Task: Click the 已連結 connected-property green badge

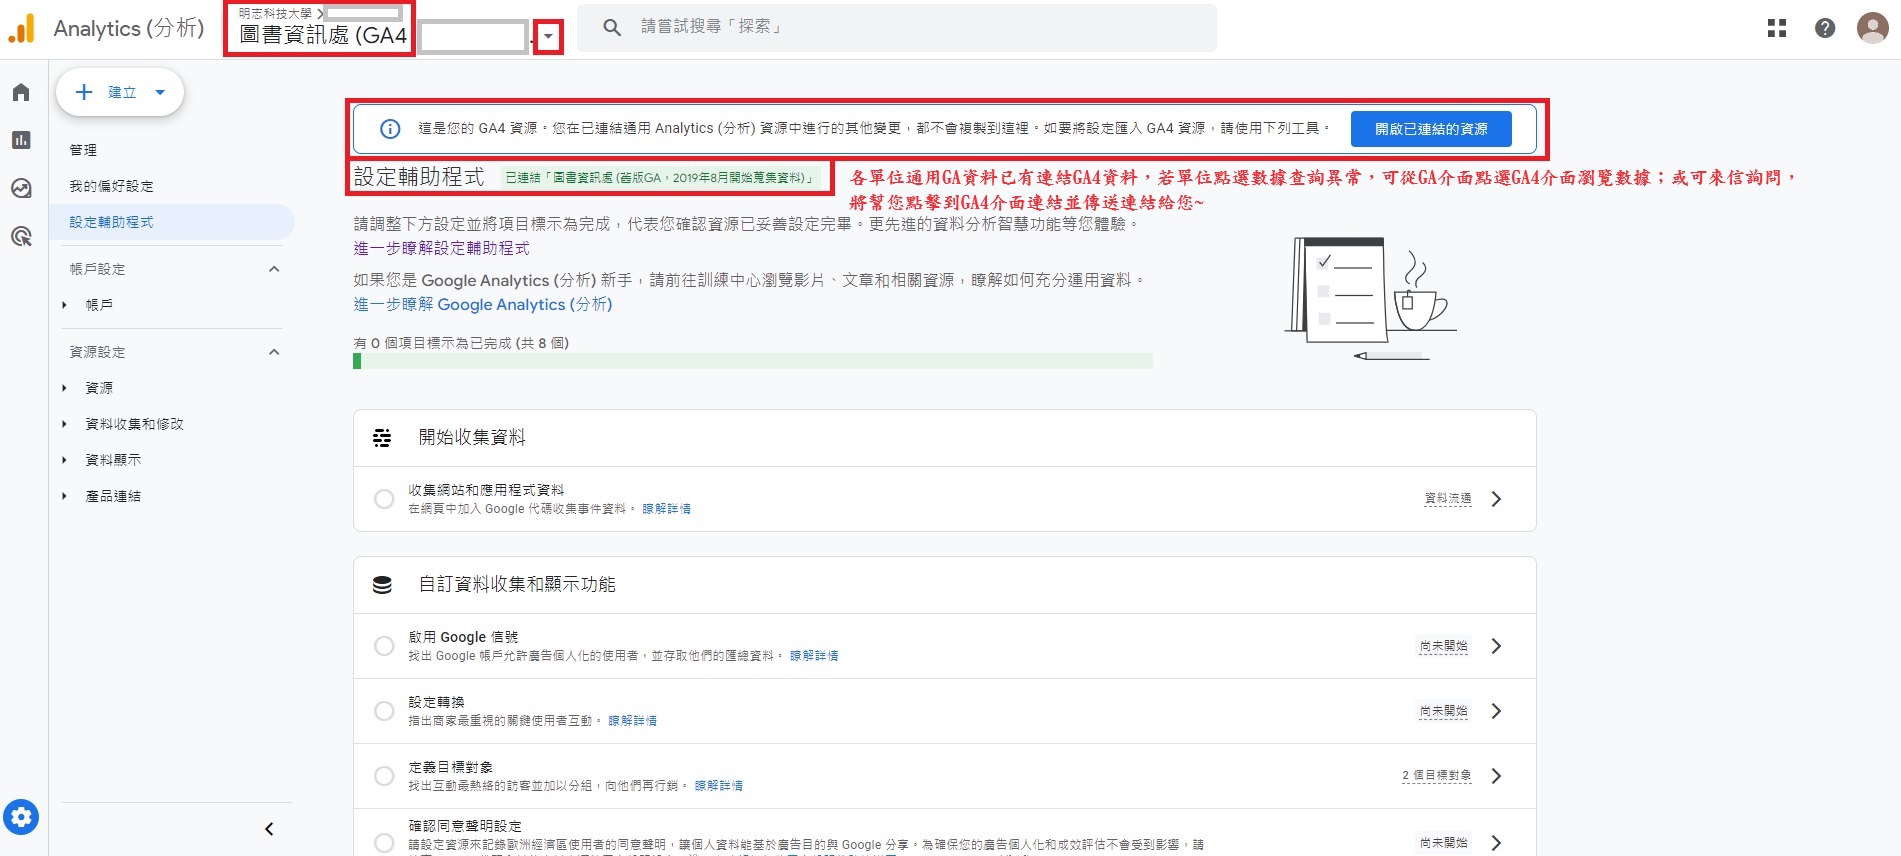Action: [x=661, y=178]
